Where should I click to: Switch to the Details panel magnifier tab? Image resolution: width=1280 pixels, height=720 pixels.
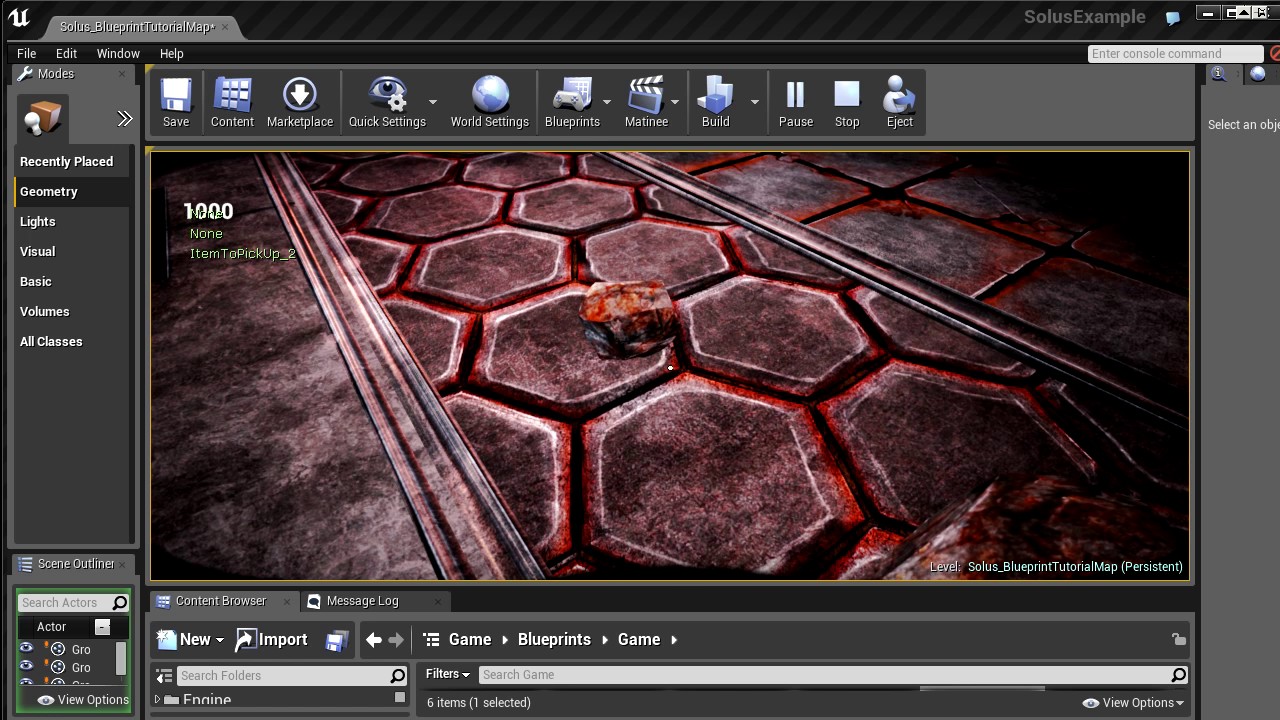[1219, 74]
